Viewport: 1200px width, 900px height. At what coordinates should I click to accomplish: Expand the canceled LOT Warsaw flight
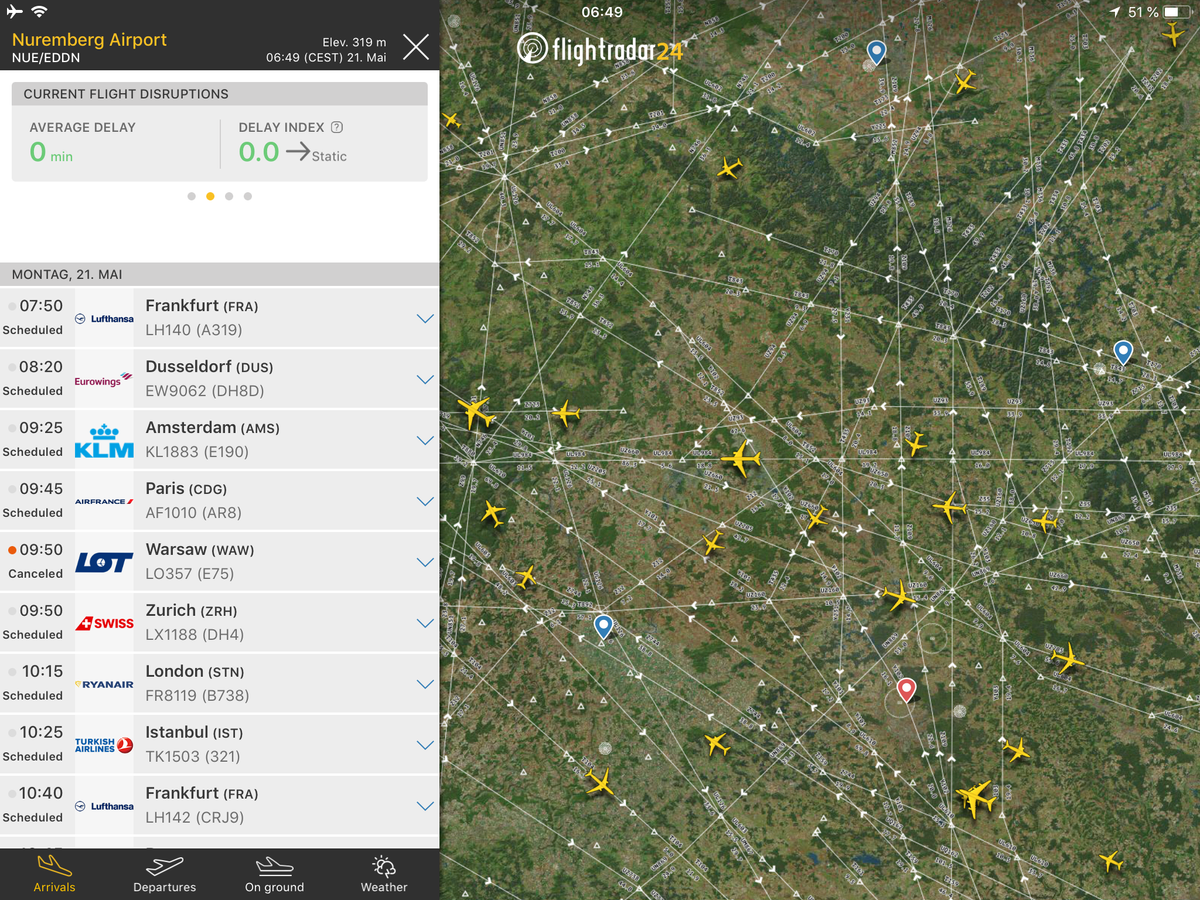click(425, 563)
